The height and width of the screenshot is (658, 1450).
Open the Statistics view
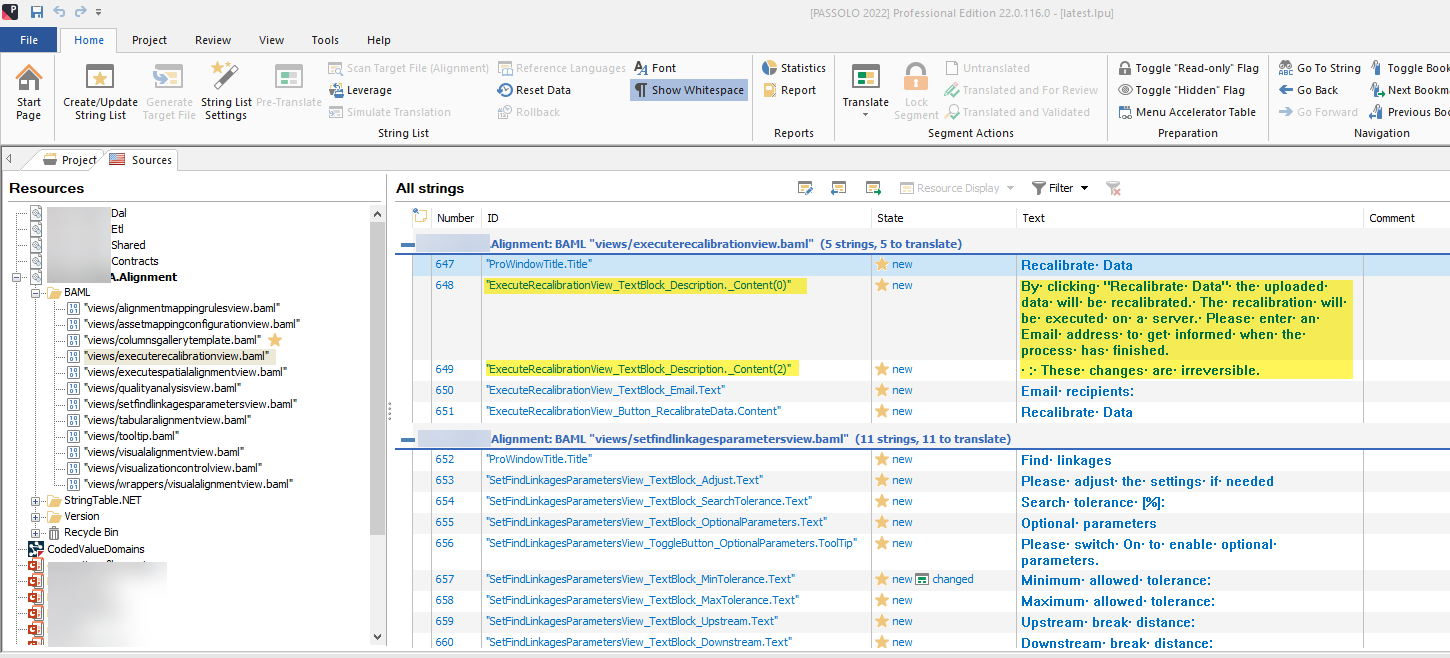coord(793,67)
